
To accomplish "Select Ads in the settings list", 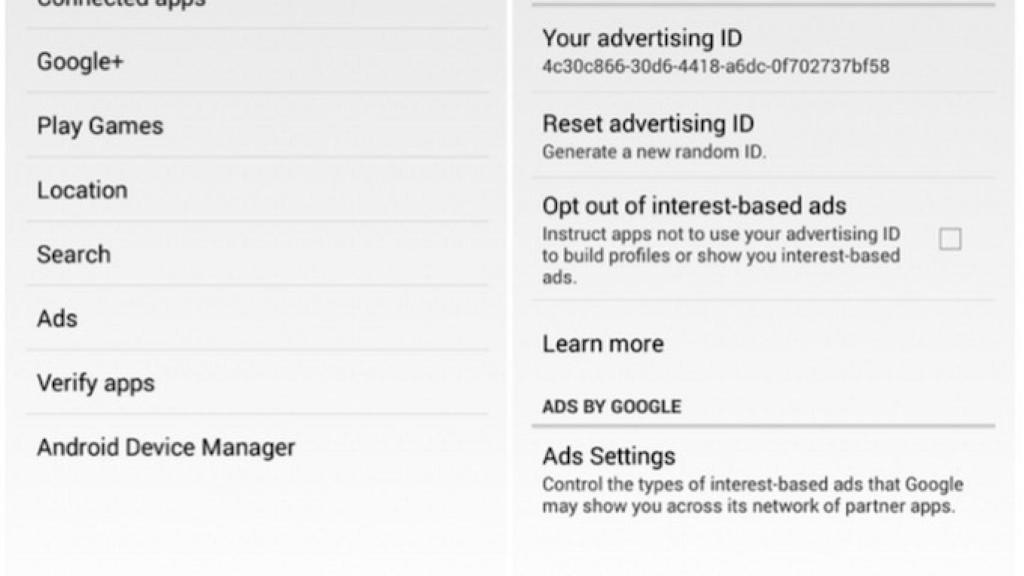I will point(55,318).
